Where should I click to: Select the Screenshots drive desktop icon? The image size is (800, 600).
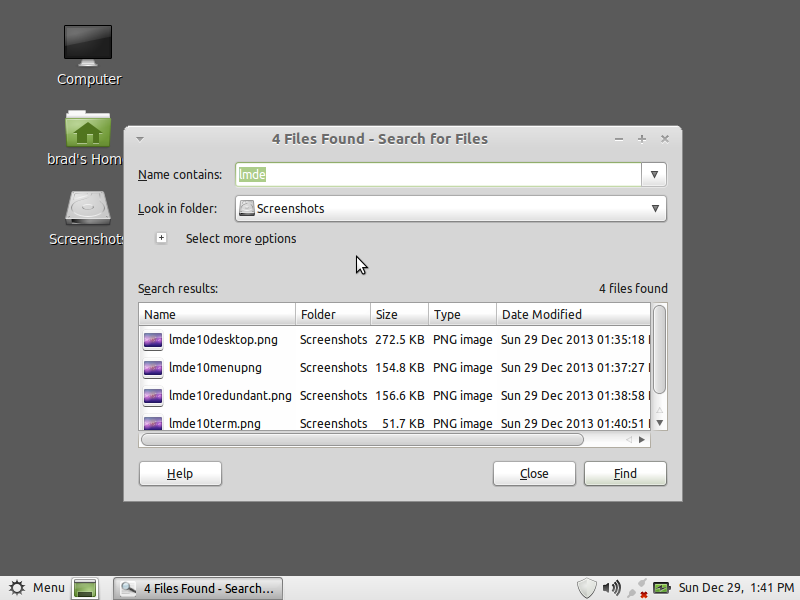[x=88, y=208]
